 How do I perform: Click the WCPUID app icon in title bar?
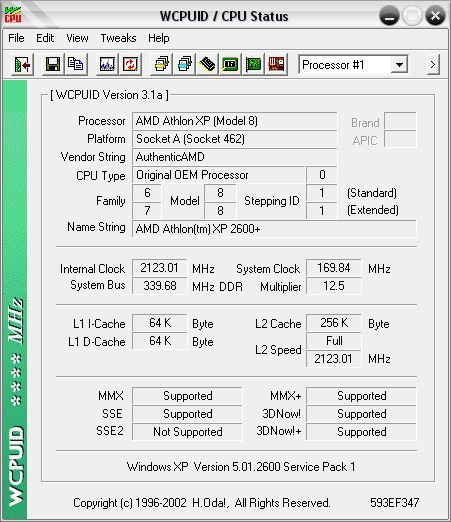tap(13, 15)
